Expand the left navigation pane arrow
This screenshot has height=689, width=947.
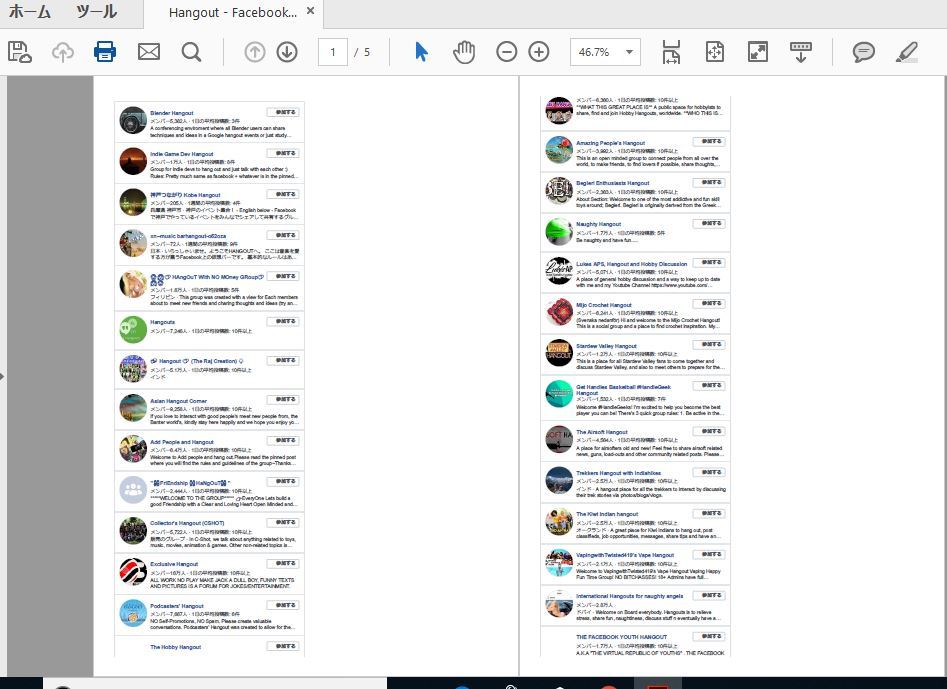2,377
